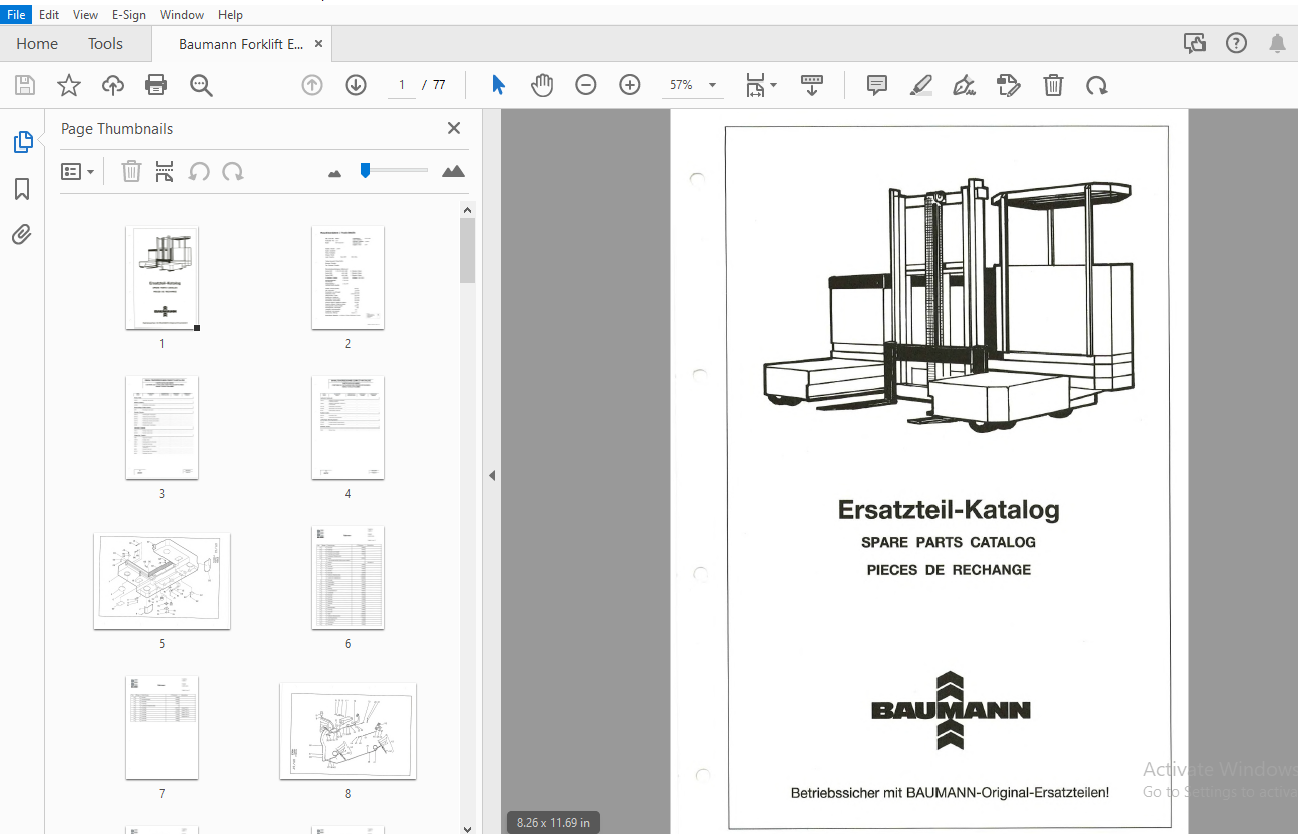The width and height of the screenshot is (1298, 834).
Task: Open the share/chat icon top right
Action: pos(1194,43)
